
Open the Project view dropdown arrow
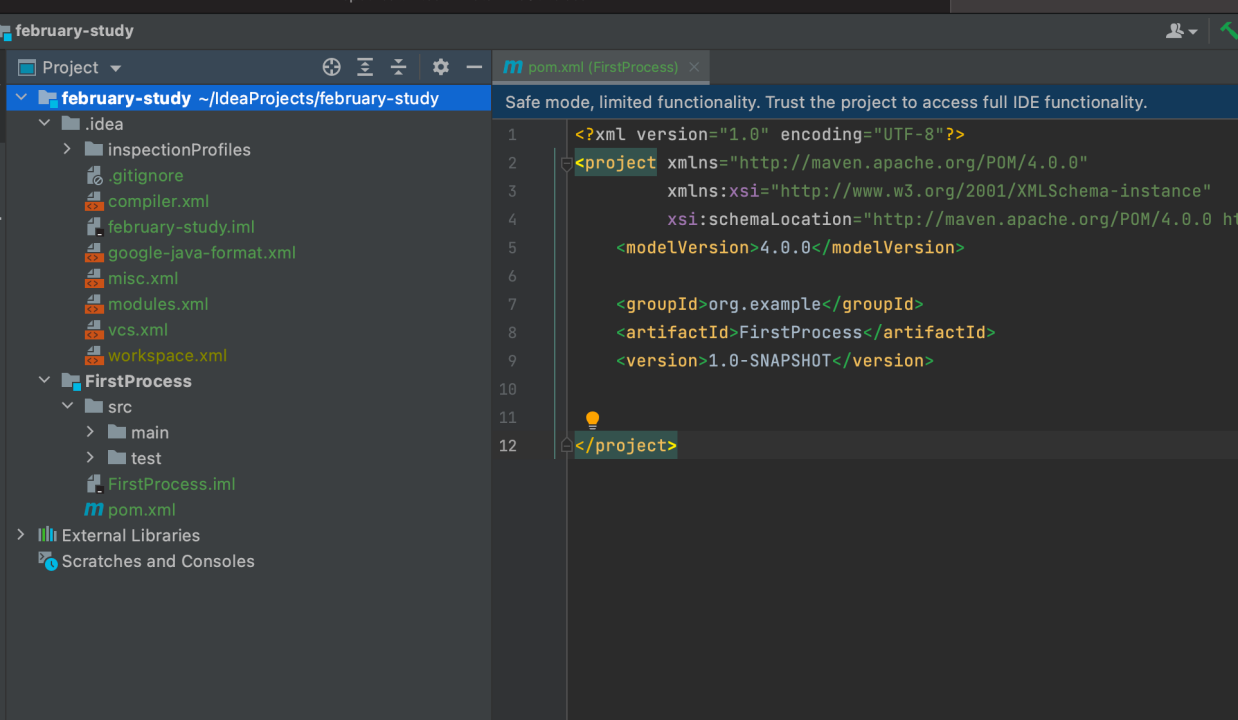pyautogui.click(x=115, y=68)
